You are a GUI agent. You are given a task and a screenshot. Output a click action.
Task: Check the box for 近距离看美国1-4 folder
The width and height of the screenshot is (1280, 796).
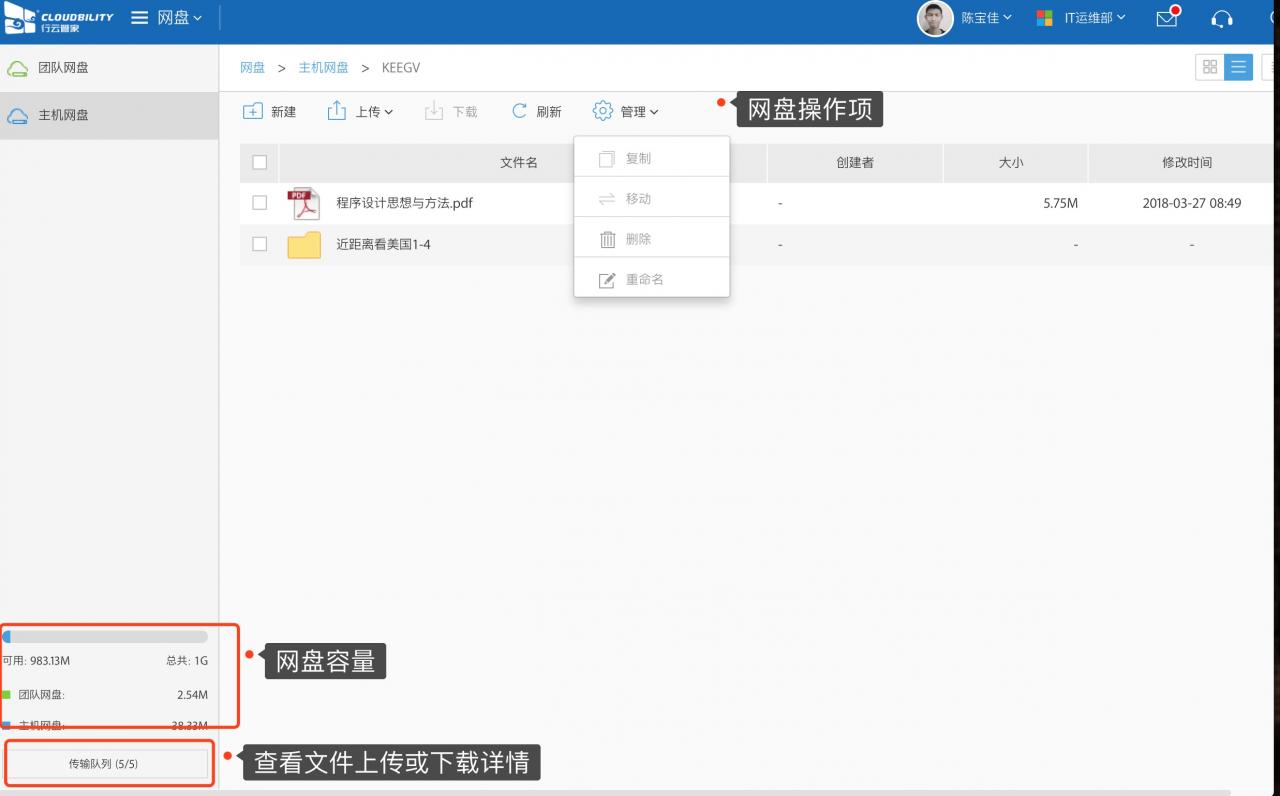pyautogui.click(x=260, y=244)
